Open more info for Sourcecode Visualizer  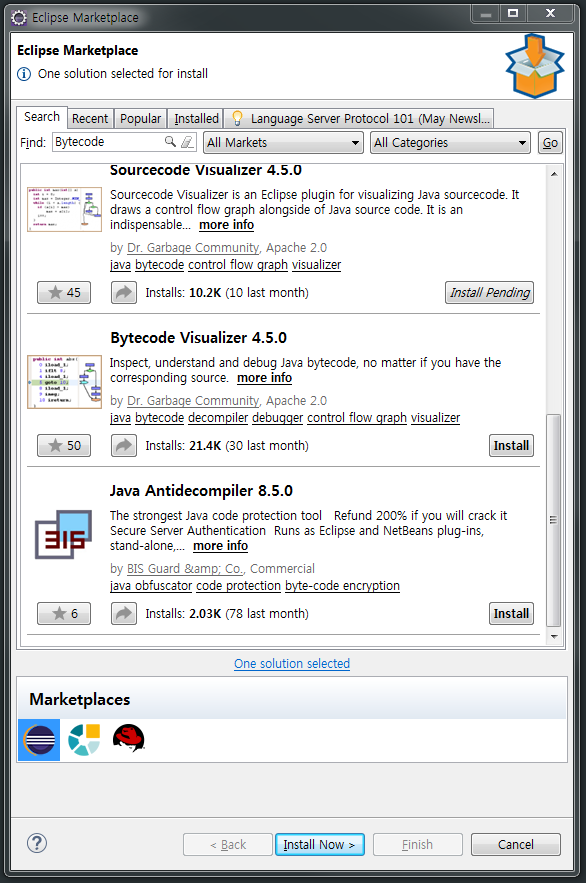pos(226,225)
